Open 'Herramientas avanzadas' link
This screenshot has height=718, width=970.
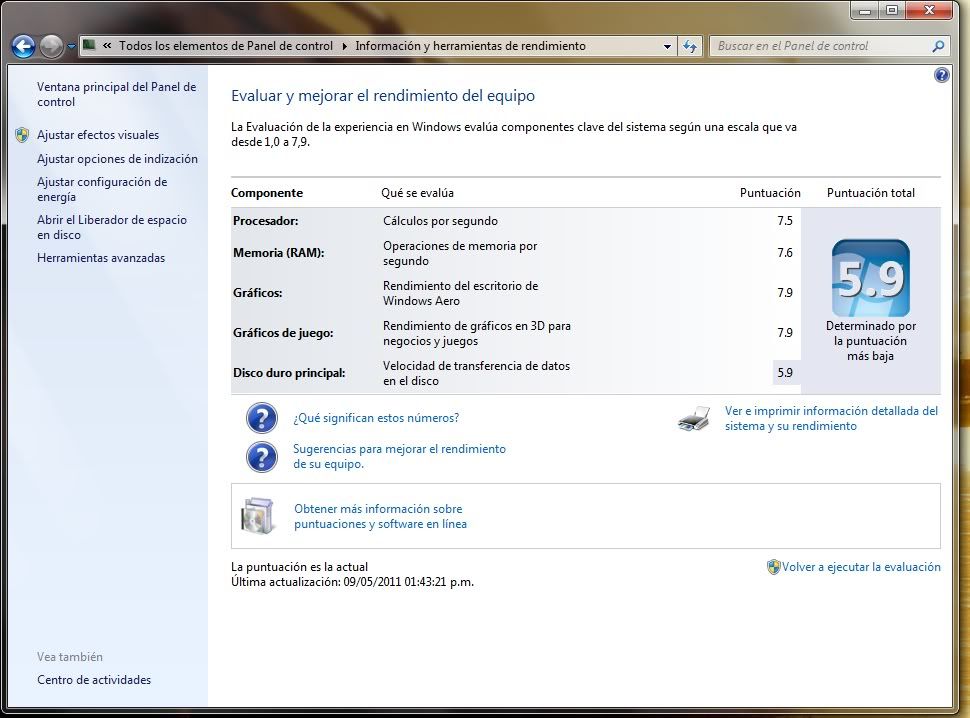click(x=101, y=258)
